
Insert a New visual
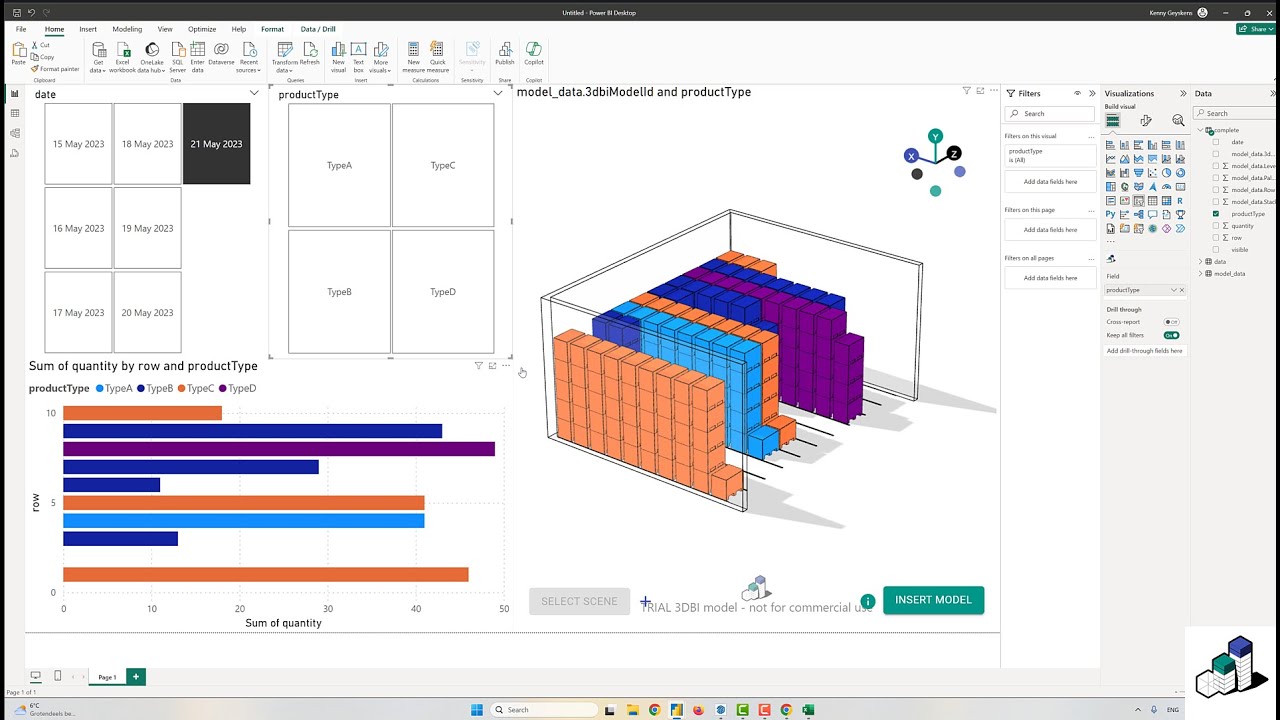coord(338,57)
